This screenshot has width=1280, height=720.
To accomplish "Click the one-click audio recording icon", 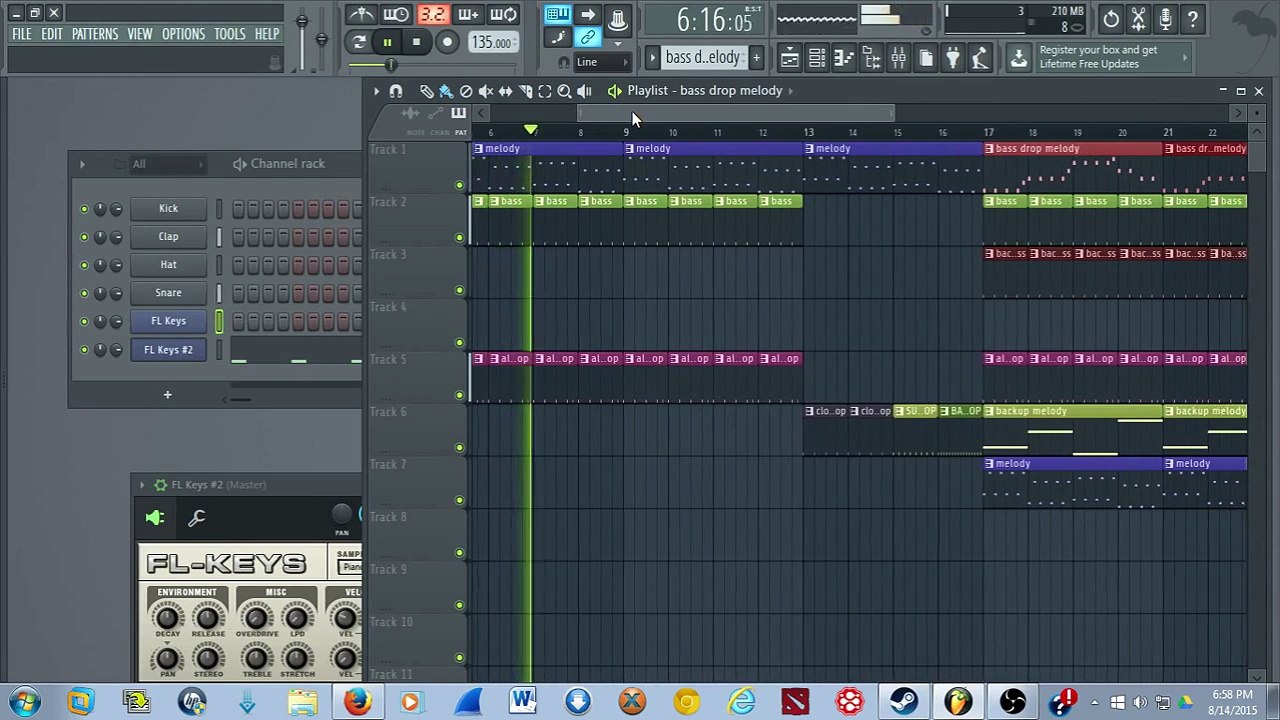I will [1165, 19].
